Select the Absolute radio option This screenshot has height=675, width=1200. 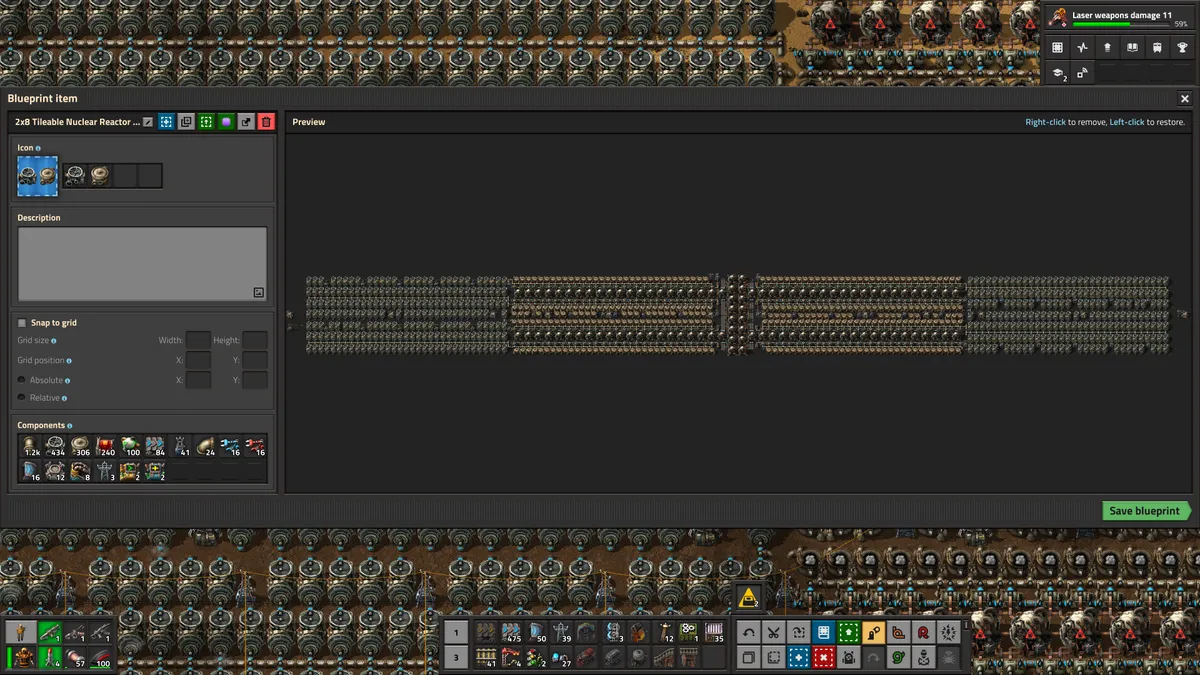(22, 380)
